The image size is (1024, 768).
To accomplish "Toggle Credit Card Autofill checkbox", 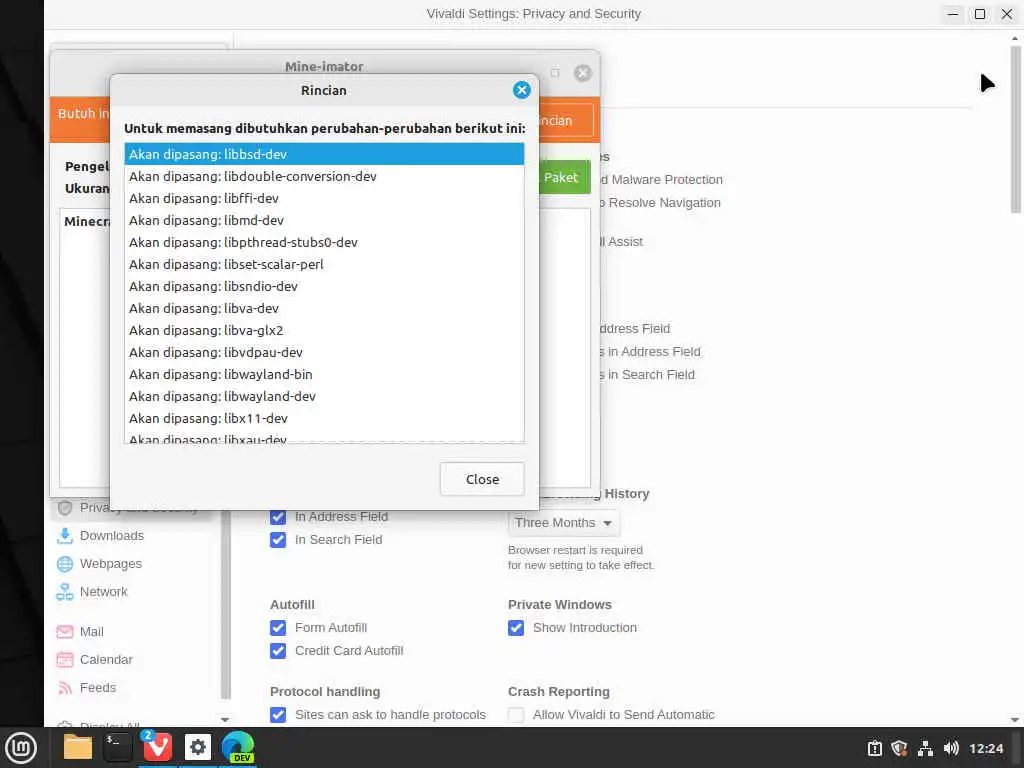I will tap(278, 651).
